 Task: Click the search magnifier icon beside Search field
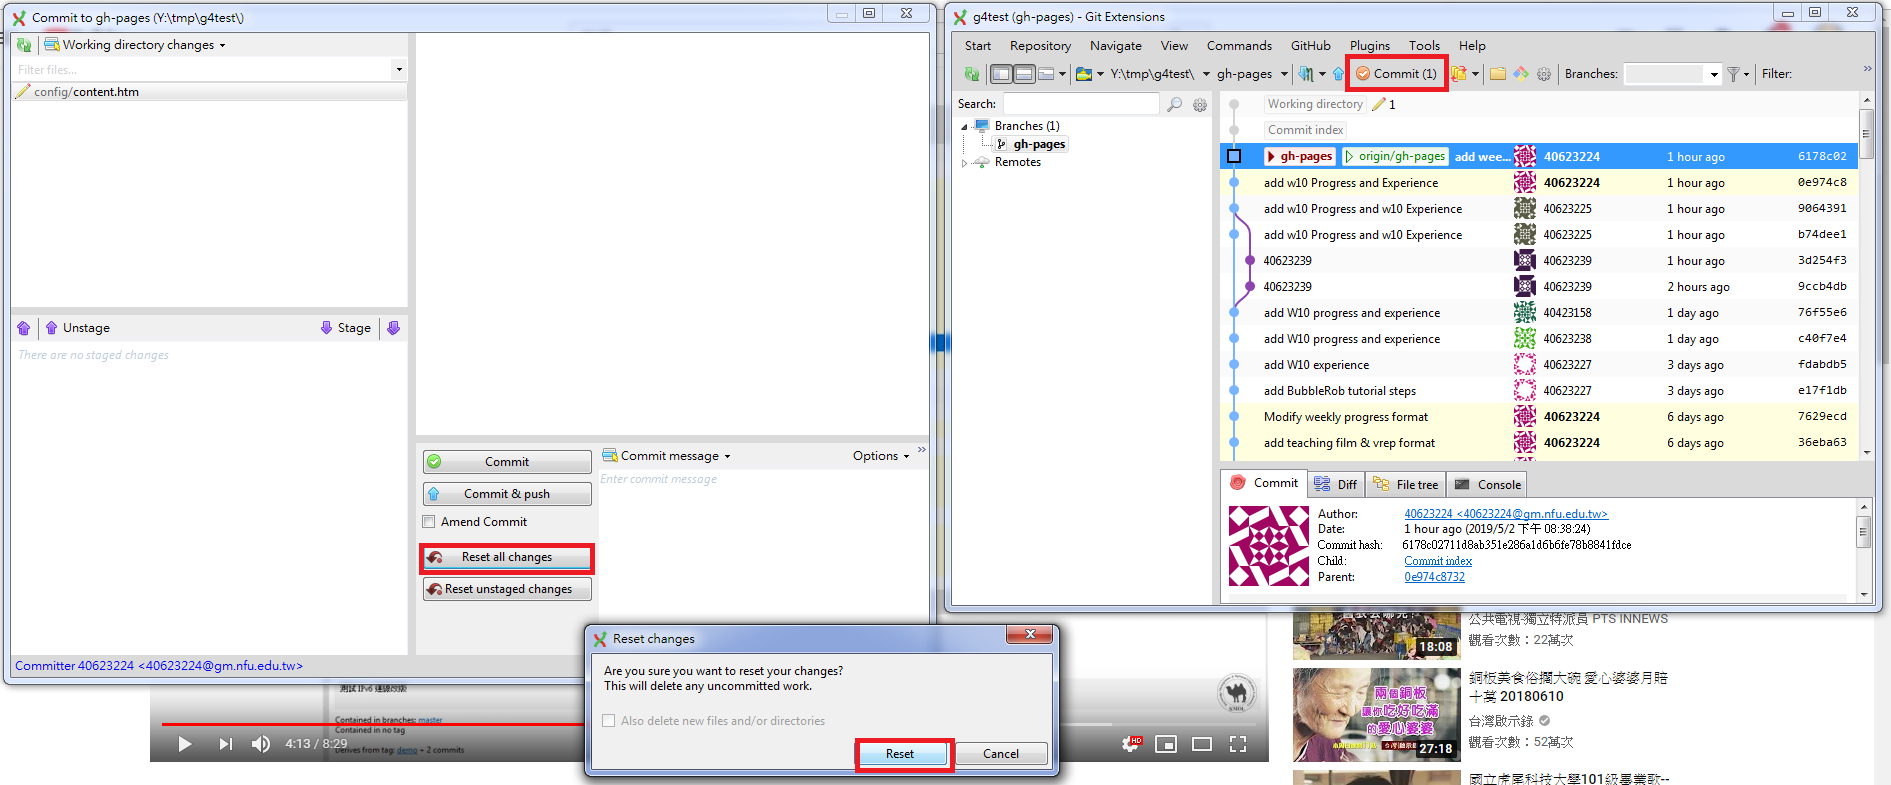point(1175,104)
